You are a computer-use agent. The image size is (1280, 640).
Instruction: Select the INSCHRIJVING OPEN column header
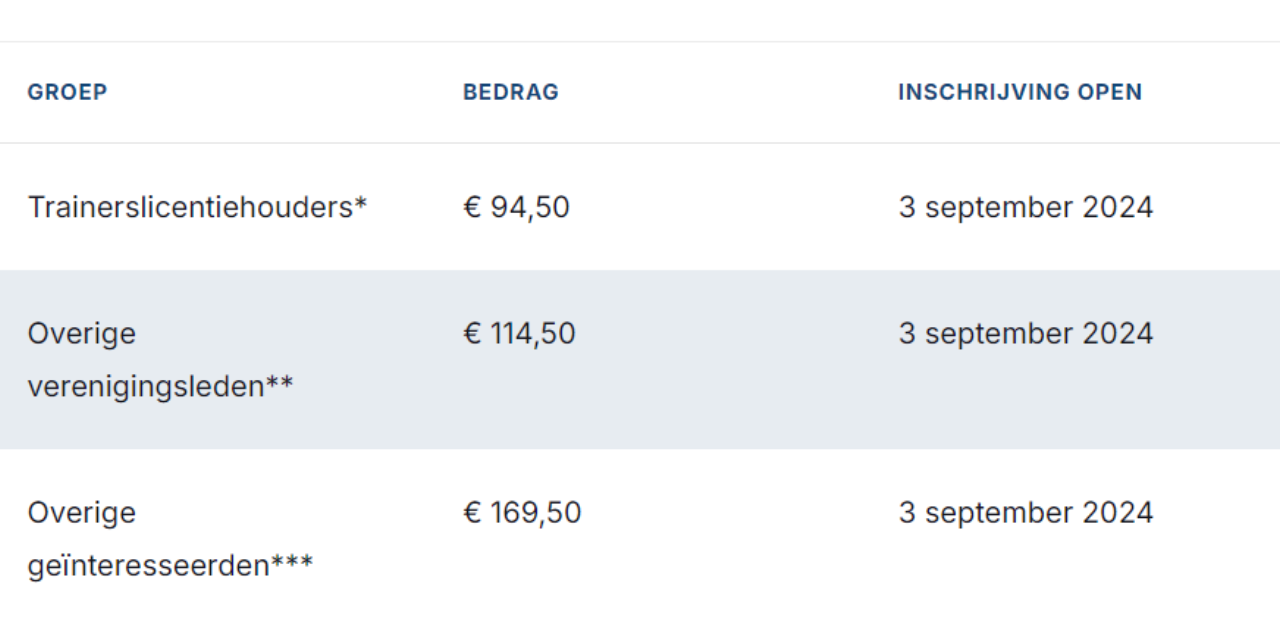pyautogui.click(x=1019, y=92)
